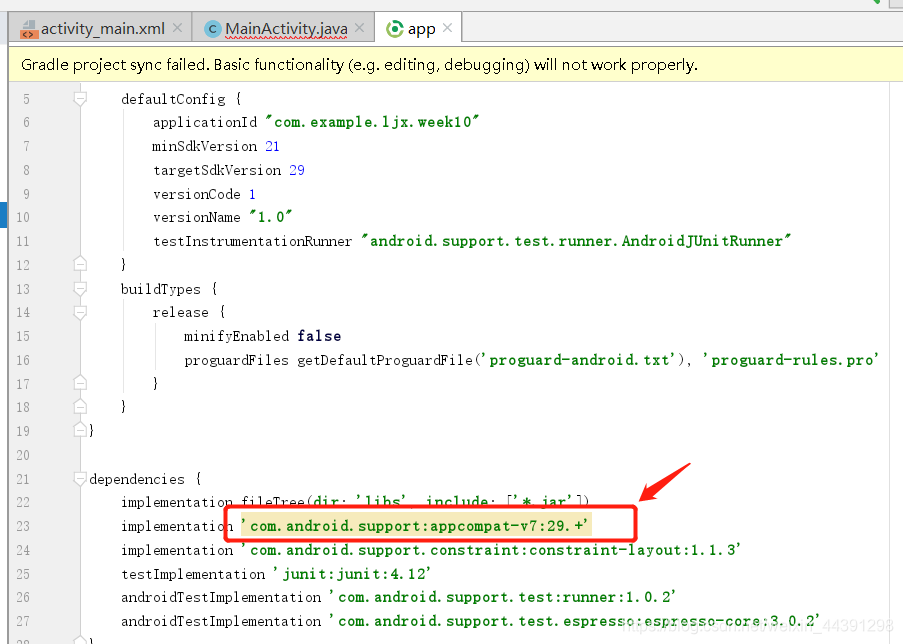Click the Java class icon on MainActivity.java tab
Image resolution: width=903 pixels, height=644 pixels.
tap(212, 28)
